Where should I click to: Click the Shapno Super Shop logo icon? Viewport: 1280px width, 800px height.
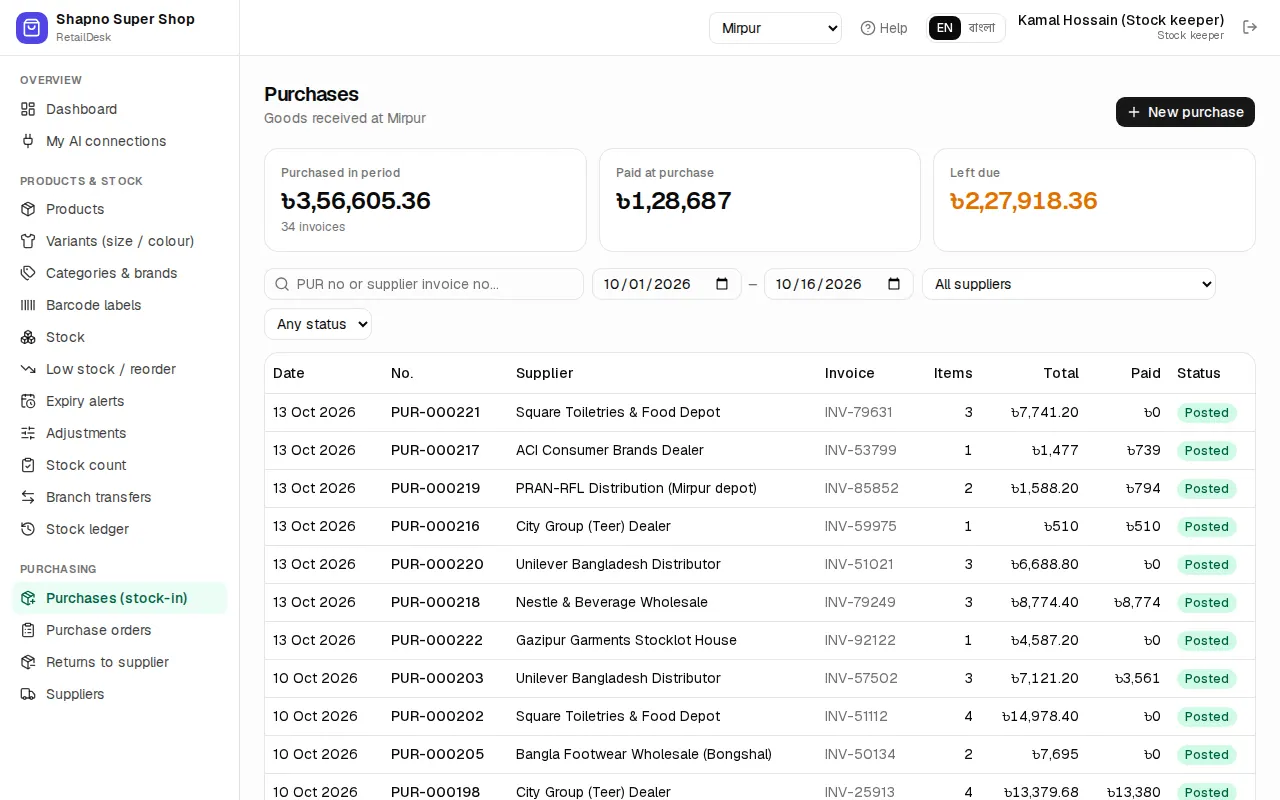click(32, 28)
